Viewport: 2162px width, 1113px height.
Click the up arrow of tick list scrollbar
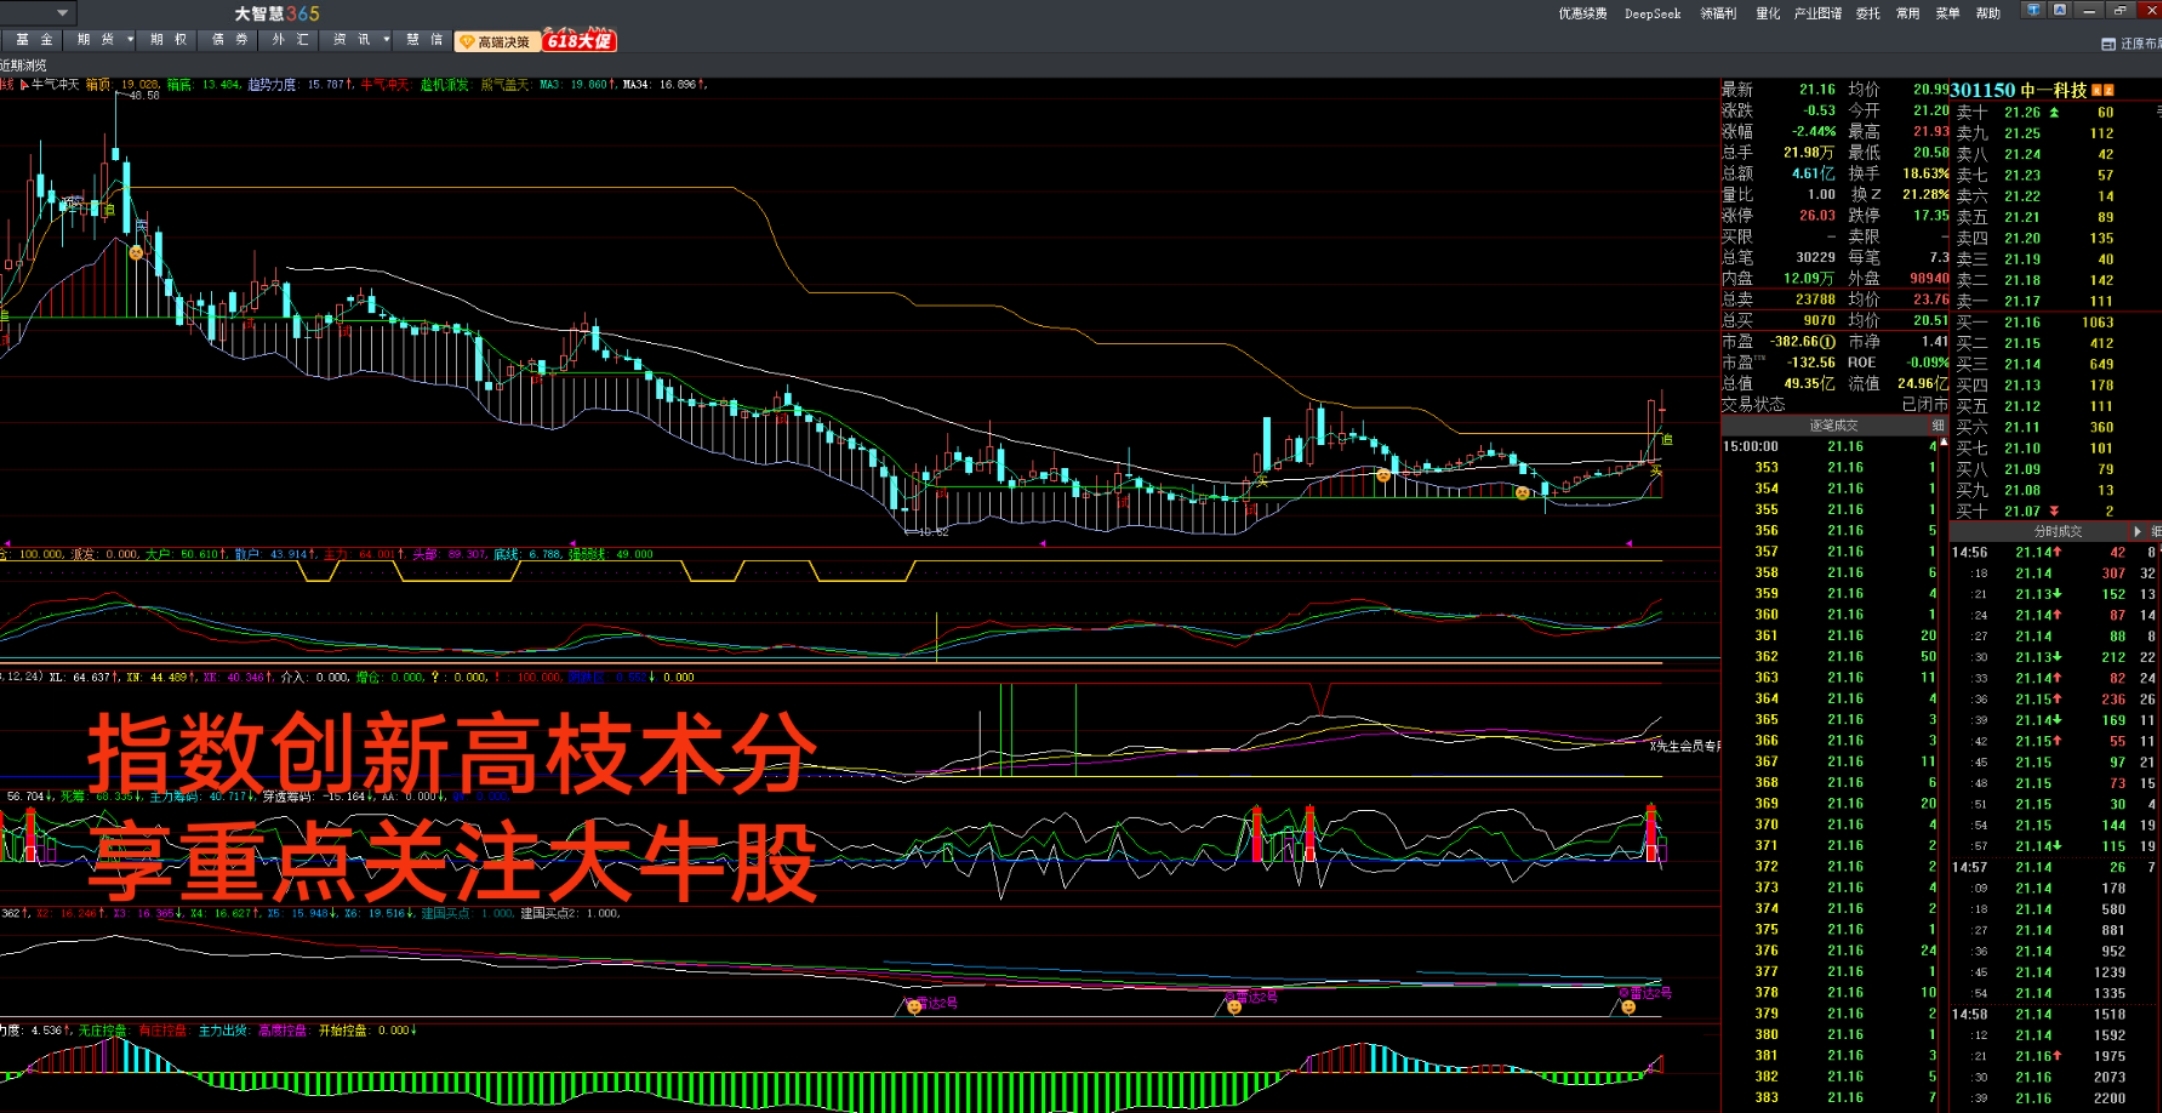coord(1943,443)
